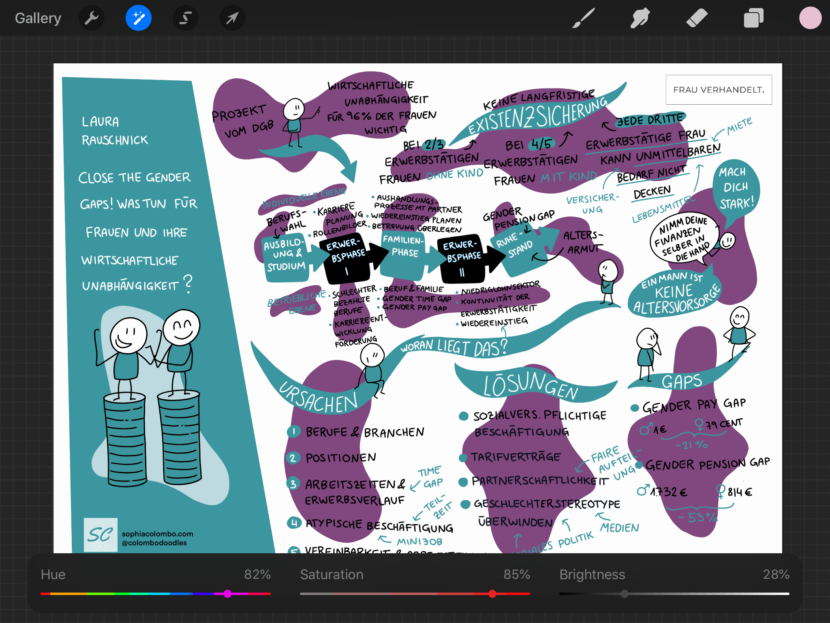Open the Actions wrench menu
Screen dimensions: 830x623
coord(91,18)
